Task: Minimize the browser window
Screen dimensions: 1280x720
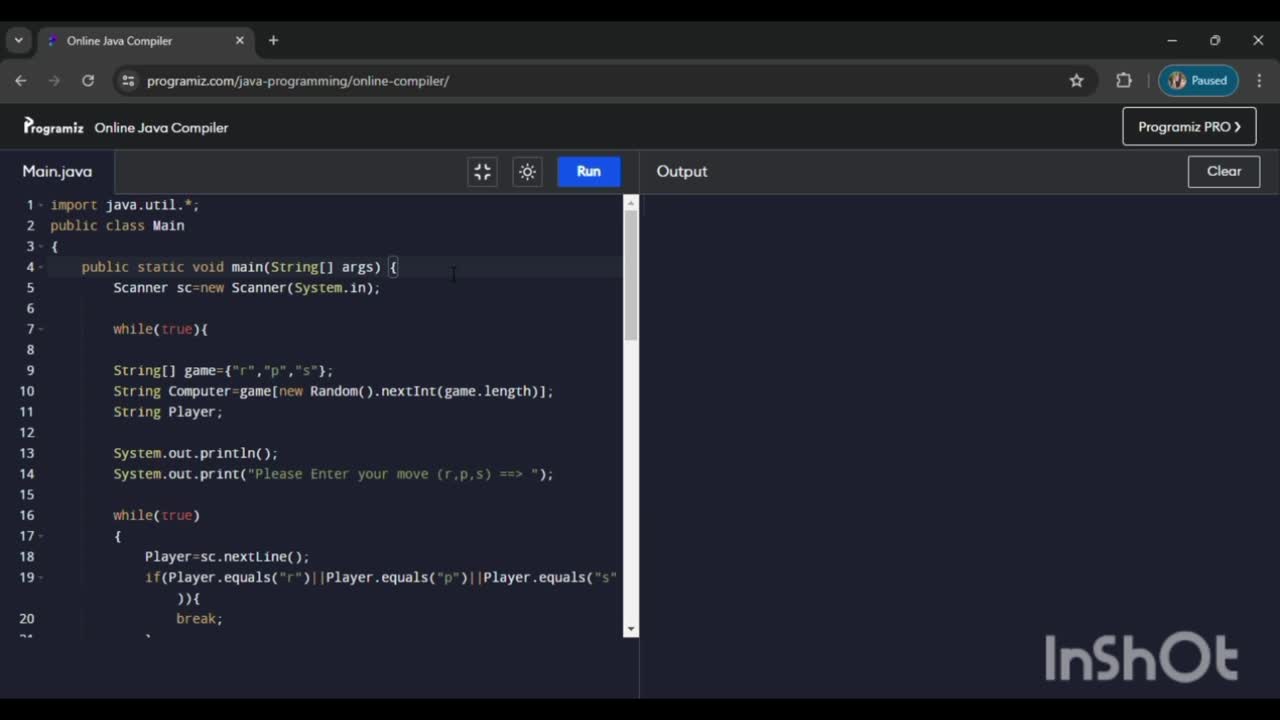Action: (x=1172, y=41)
